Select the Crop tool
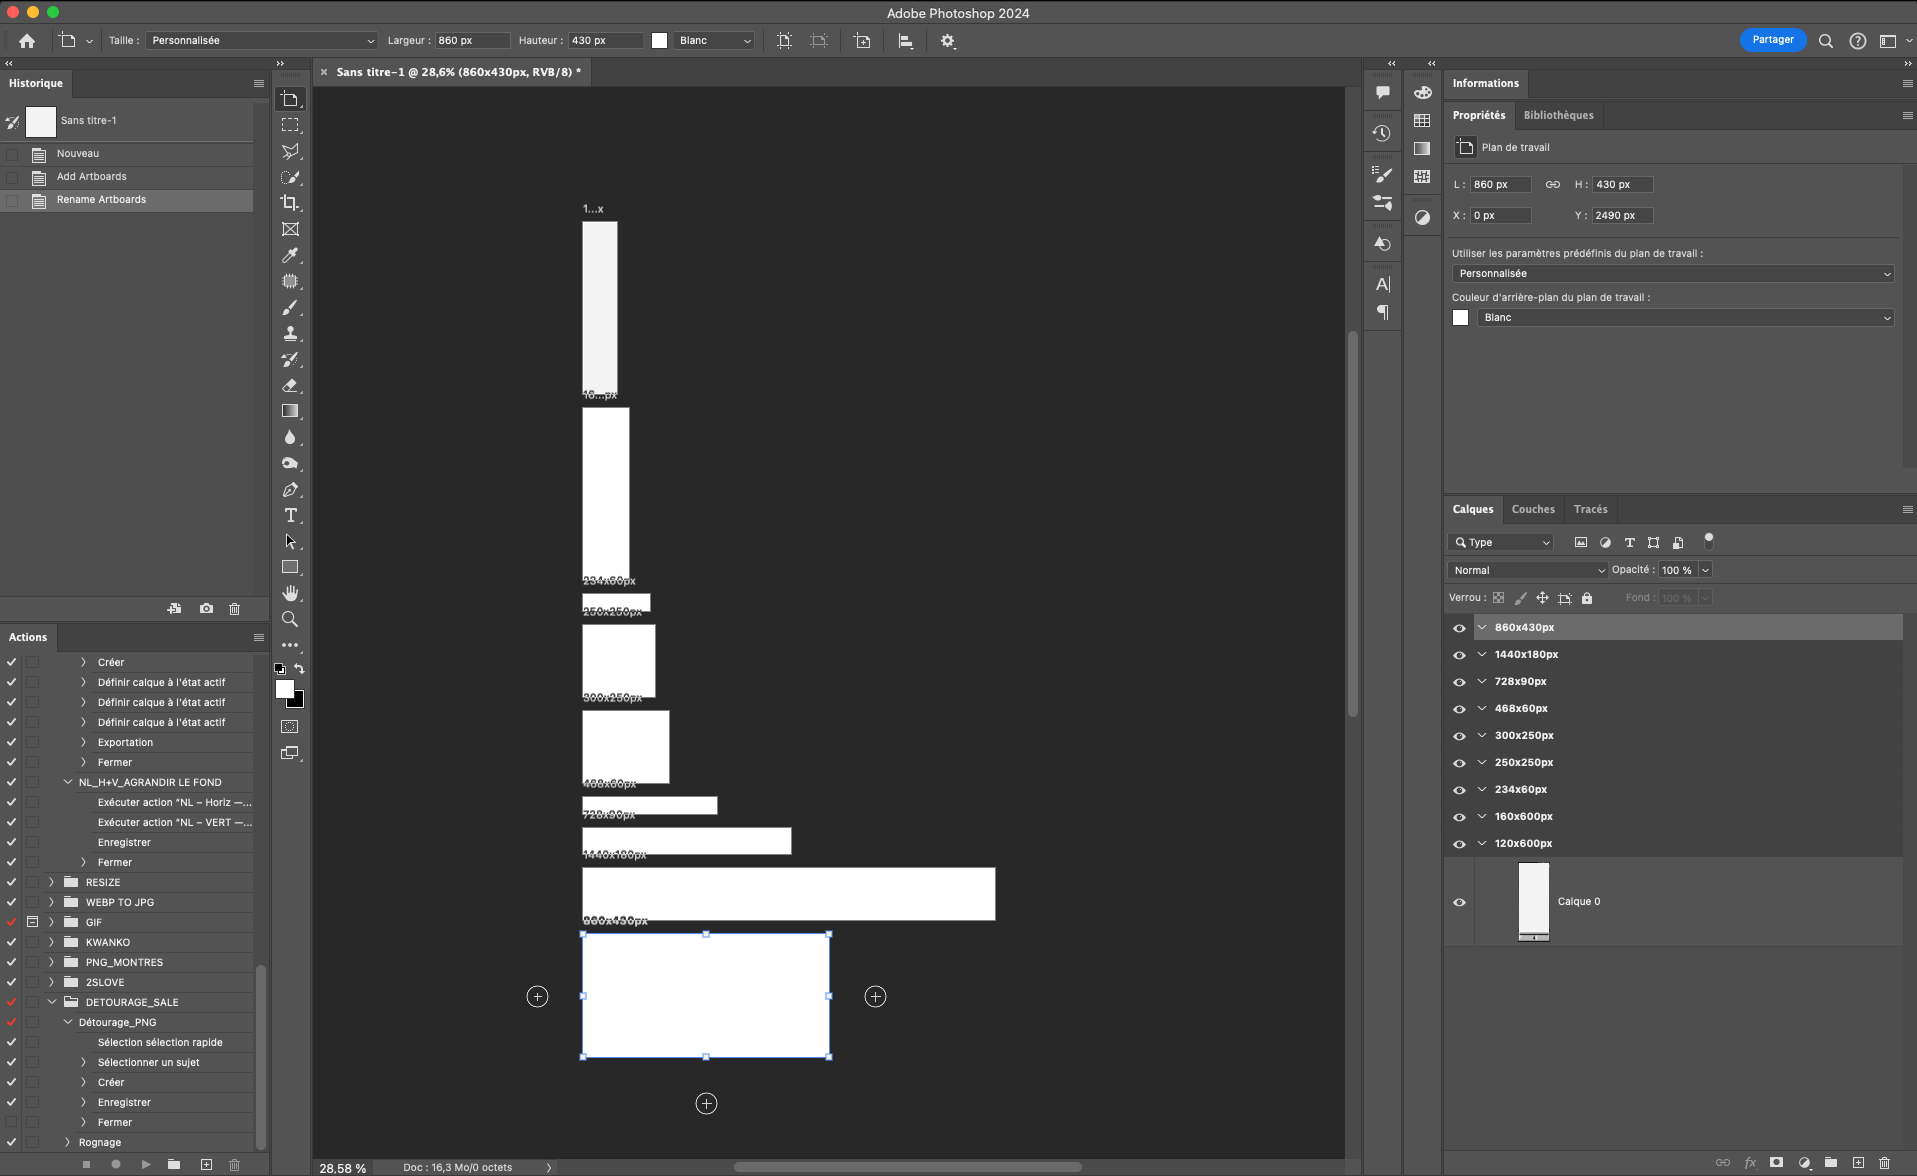Image resolution: width=1917 pixels, height=1176 pixels. click(290, 202)
